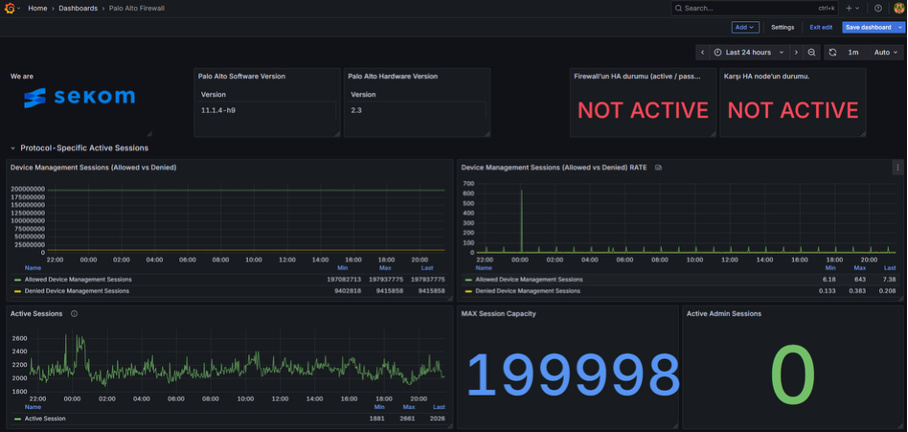Click the zoom out time range icon

812,52
